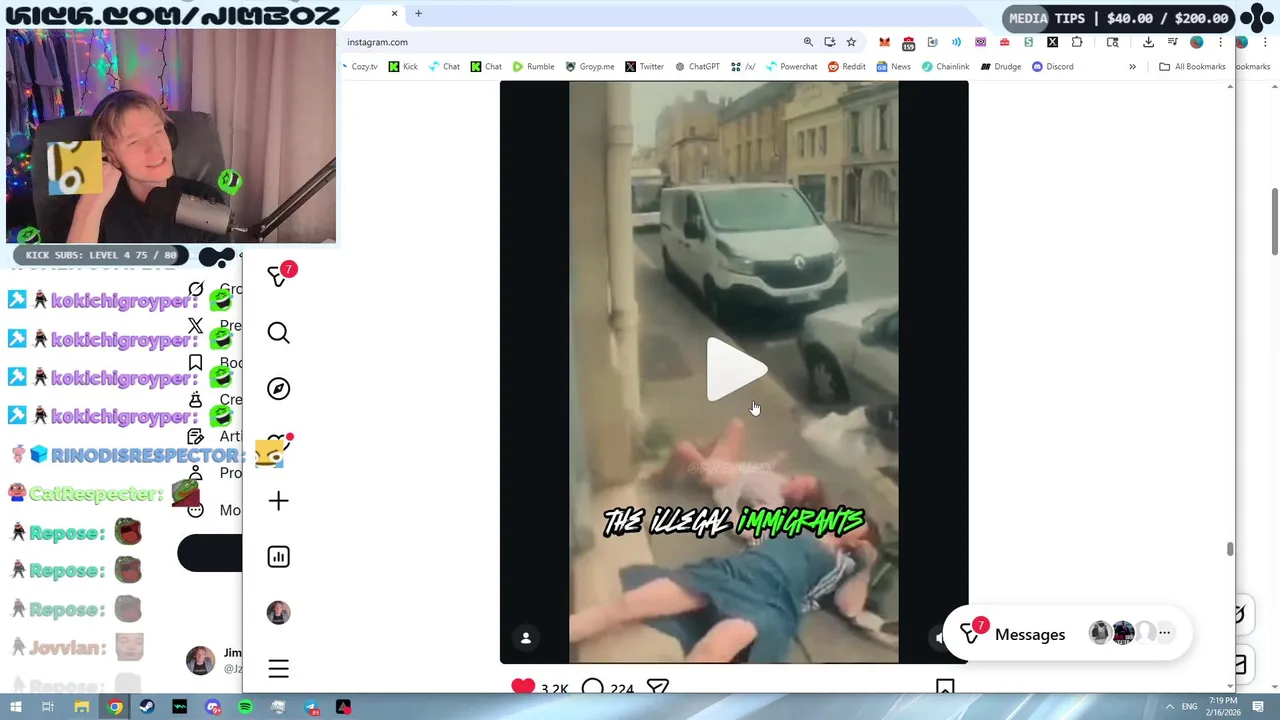Click the browser page vertical scrollbar thumb

coord(1230,550)
